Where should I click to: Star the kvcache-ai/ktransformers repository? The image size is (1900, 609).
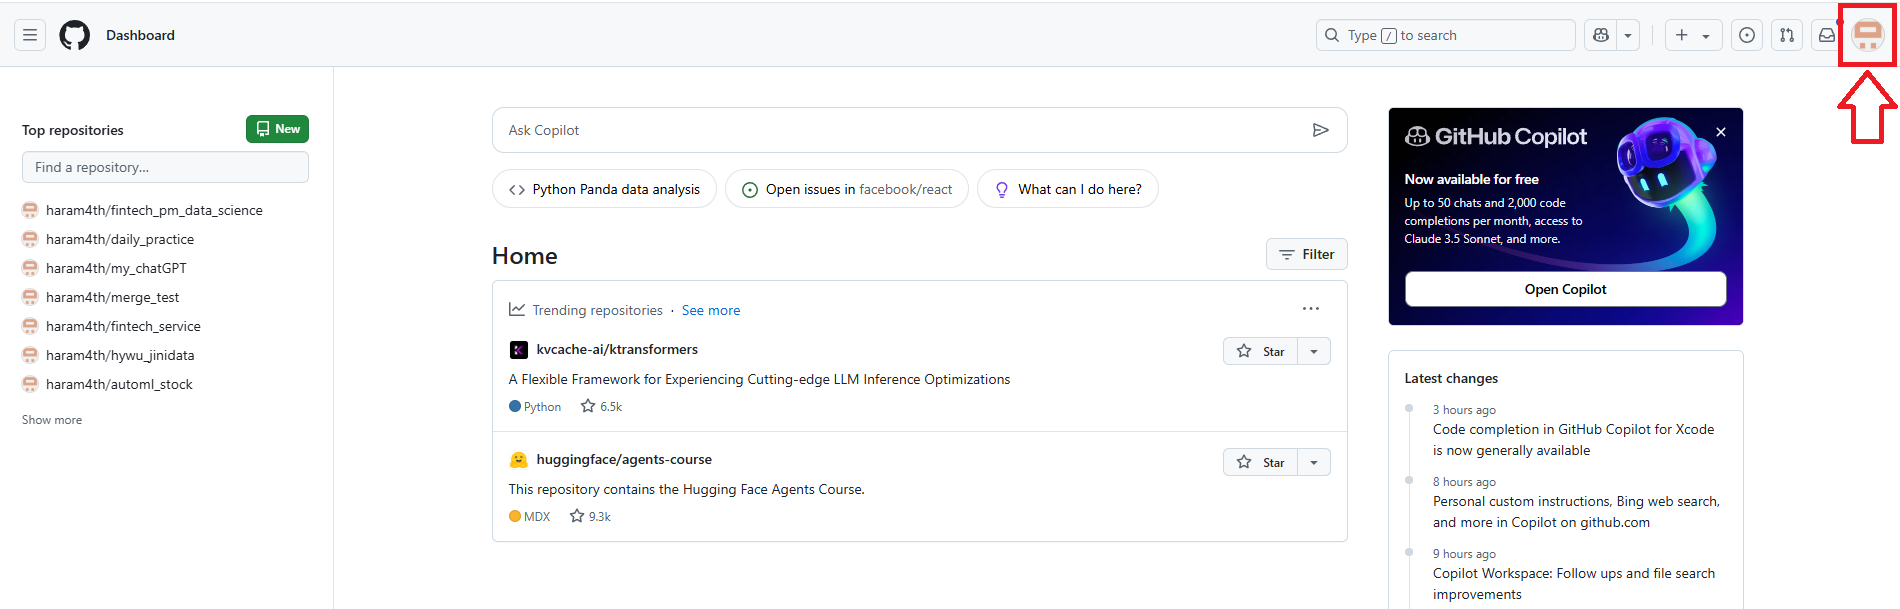click(1260, 351)
